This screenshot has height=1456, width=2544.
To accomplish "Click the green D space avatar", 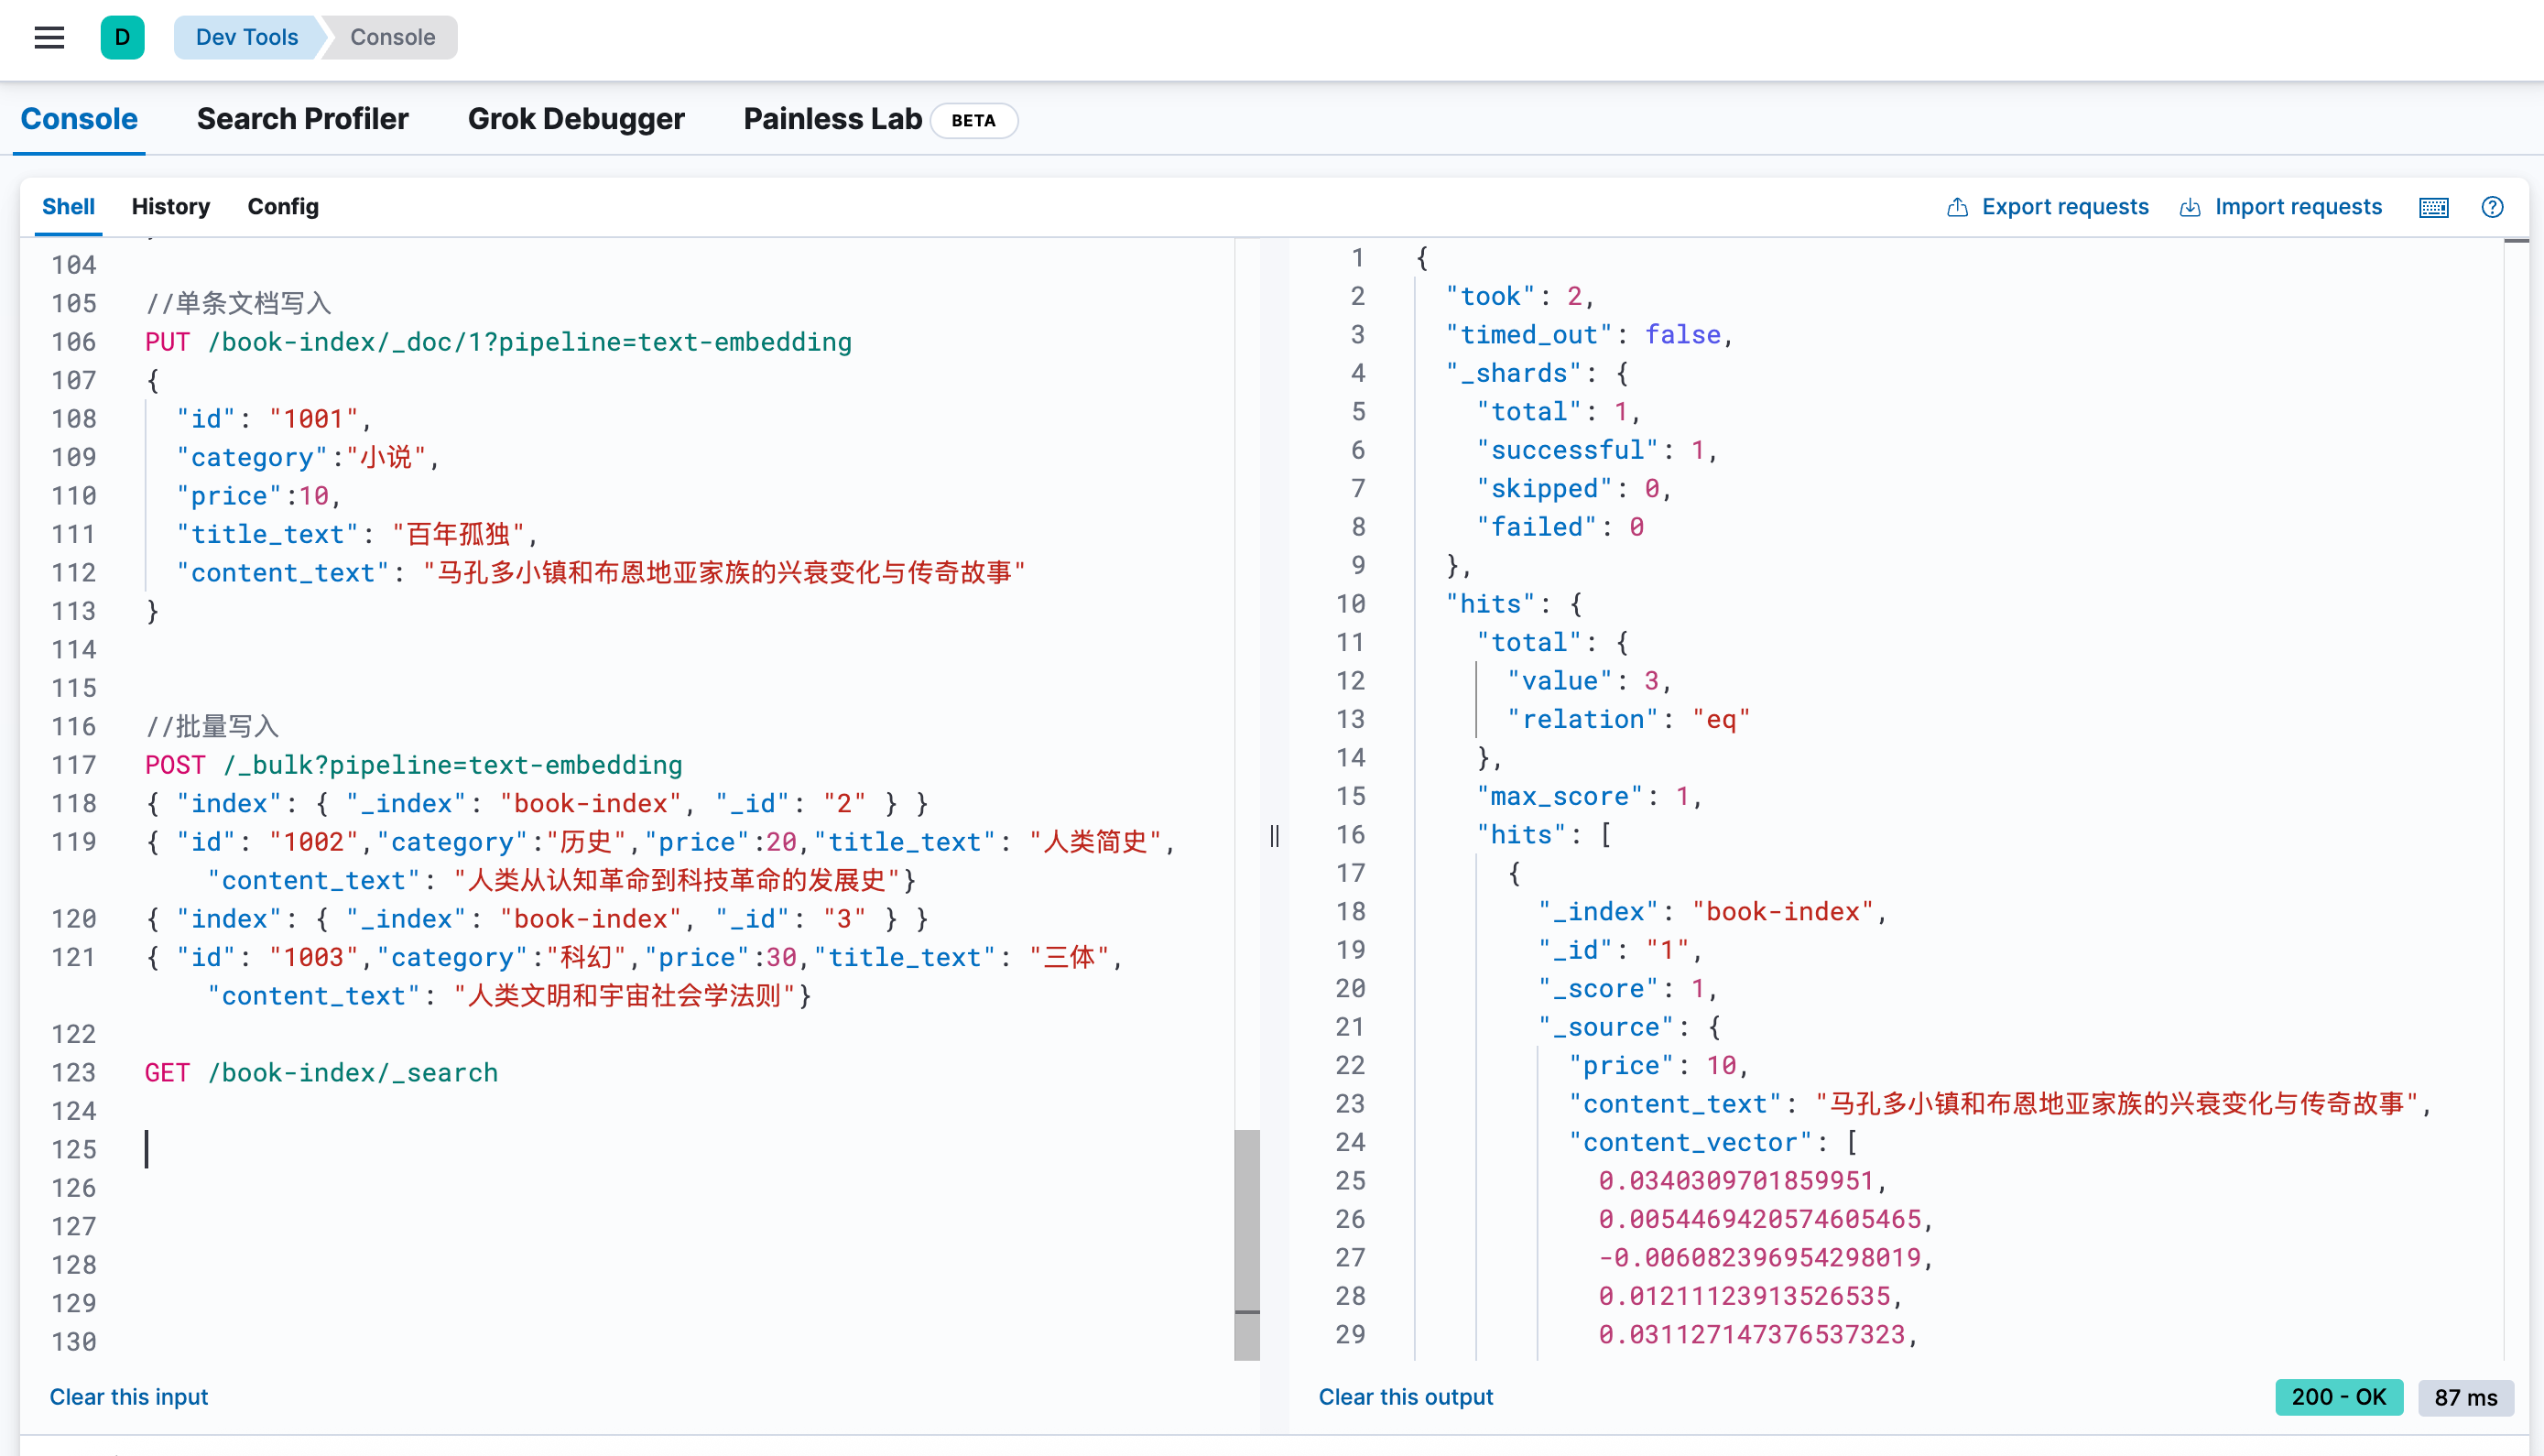I will tap(122, 38).
